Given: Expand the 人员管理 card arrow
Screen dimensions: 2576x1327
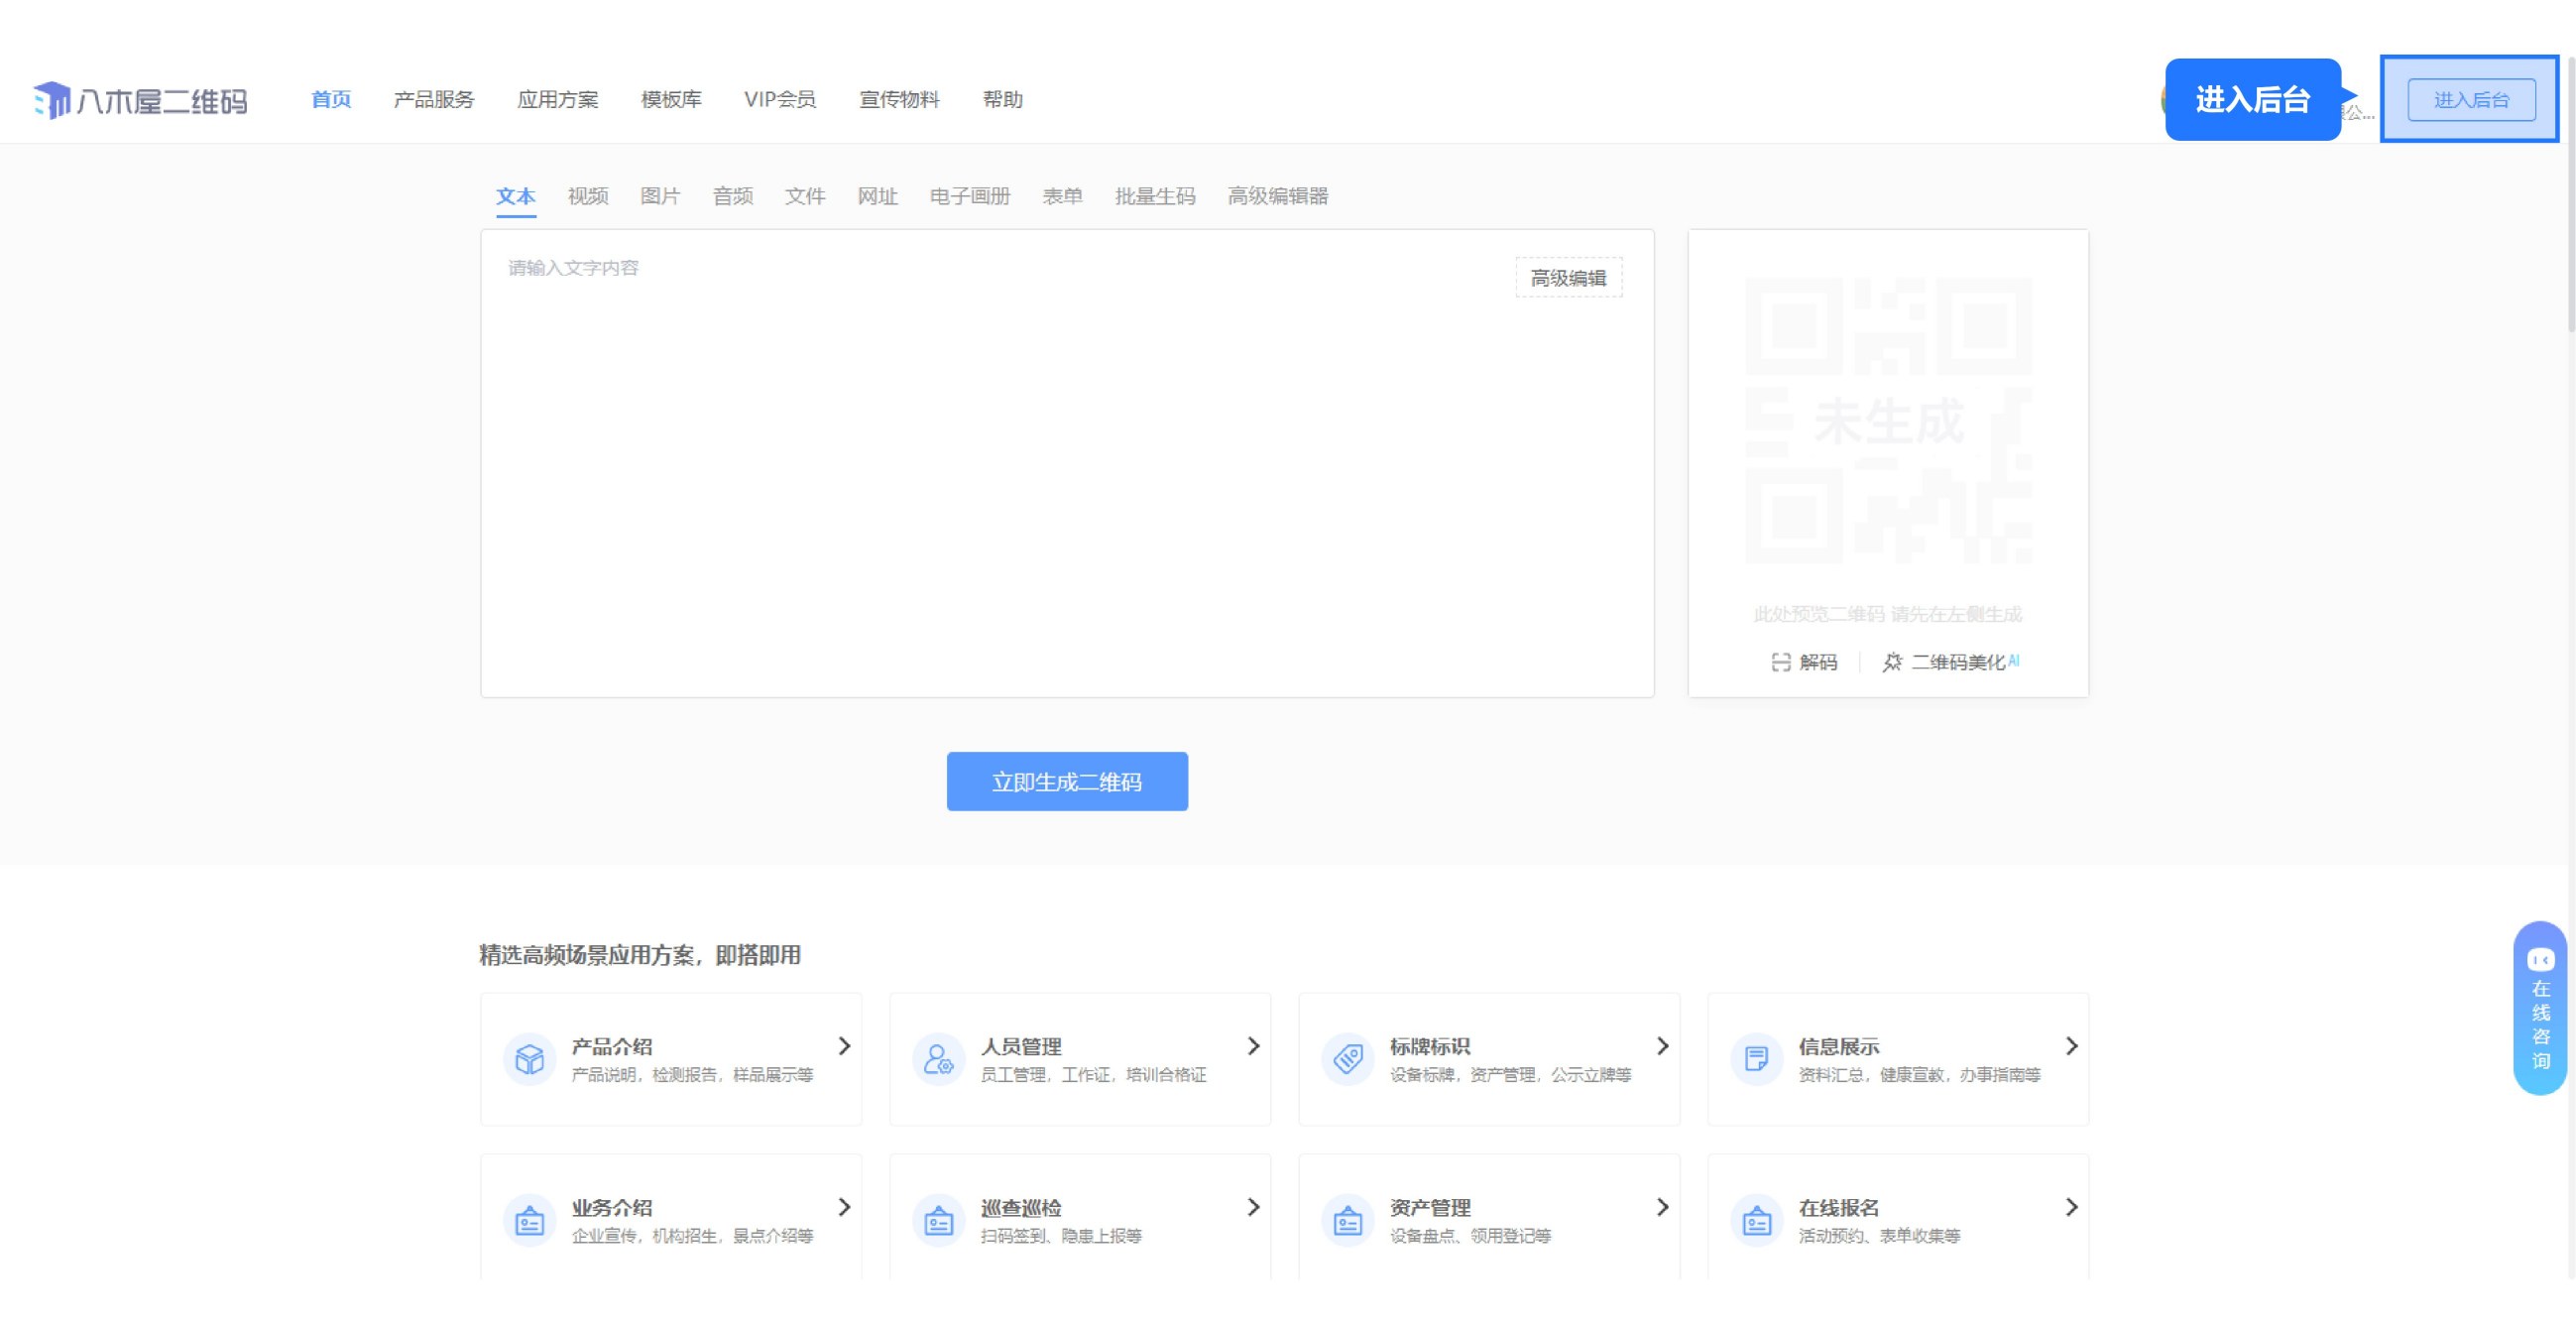Looking at the screenshot, I should pyautogui.click(x=1253, y=1046).
